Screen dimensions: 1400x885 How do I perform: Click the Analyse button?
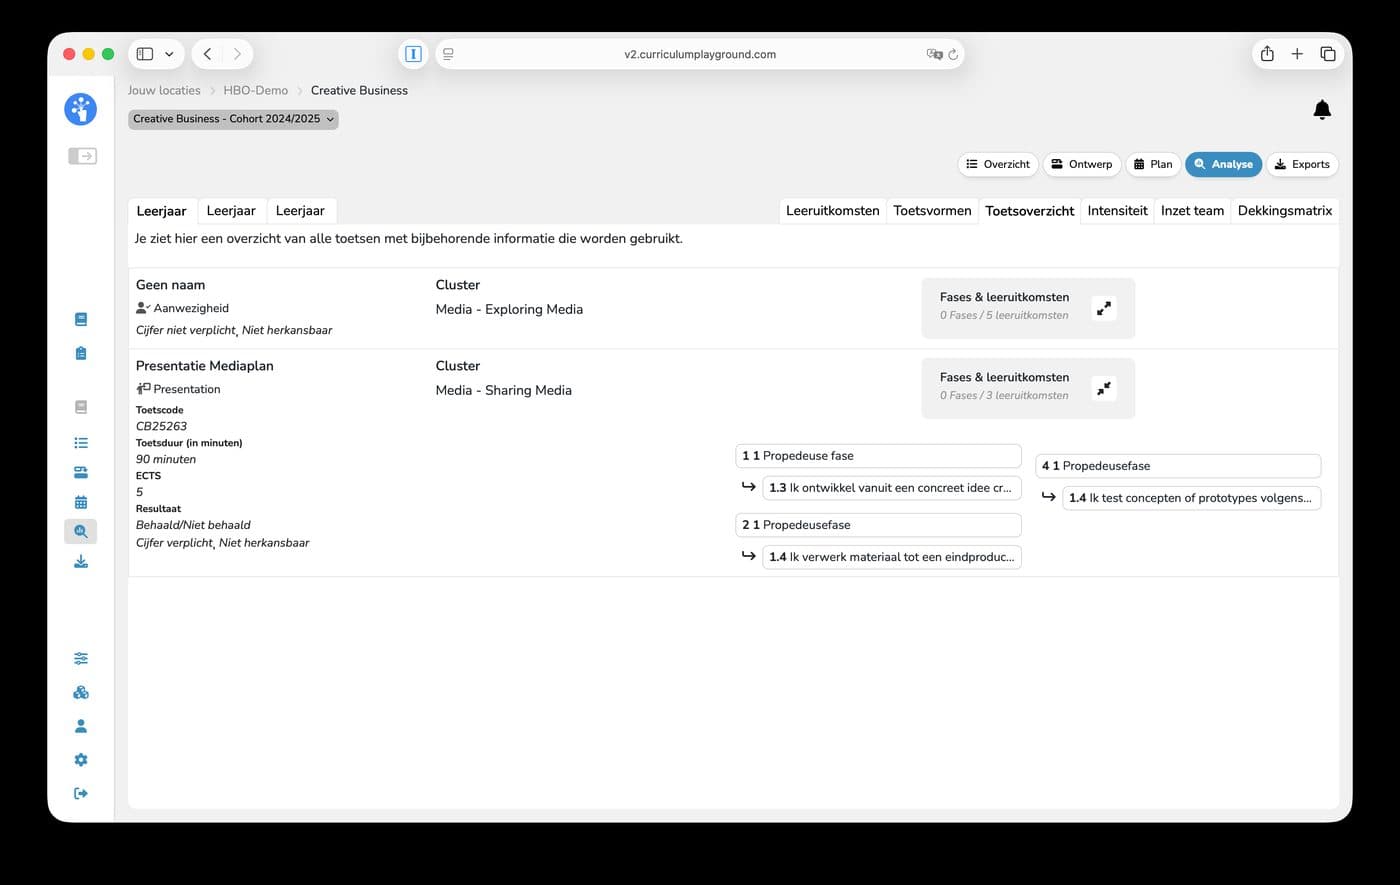tap(1223, 164)
